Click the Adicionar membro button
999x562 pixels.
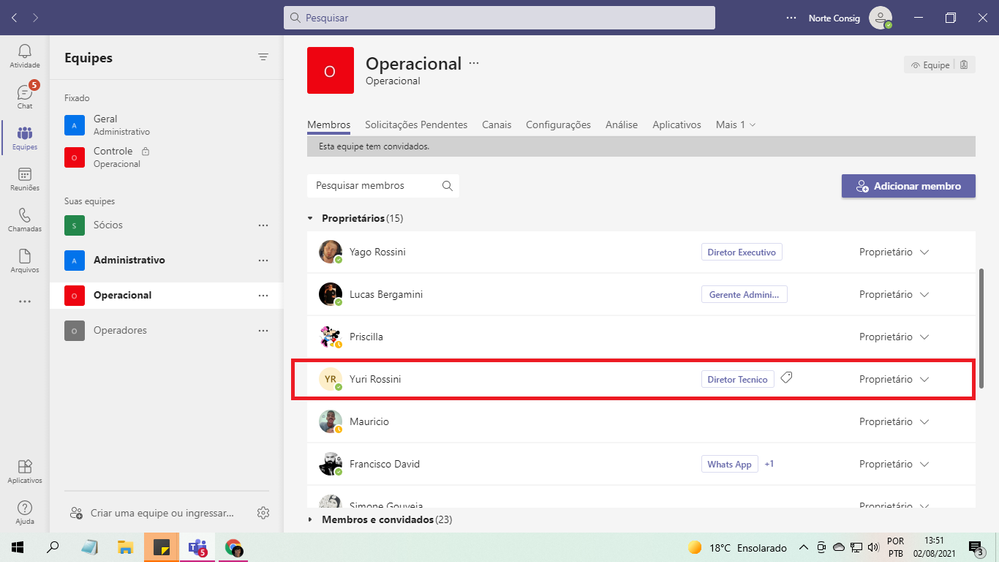909,186
